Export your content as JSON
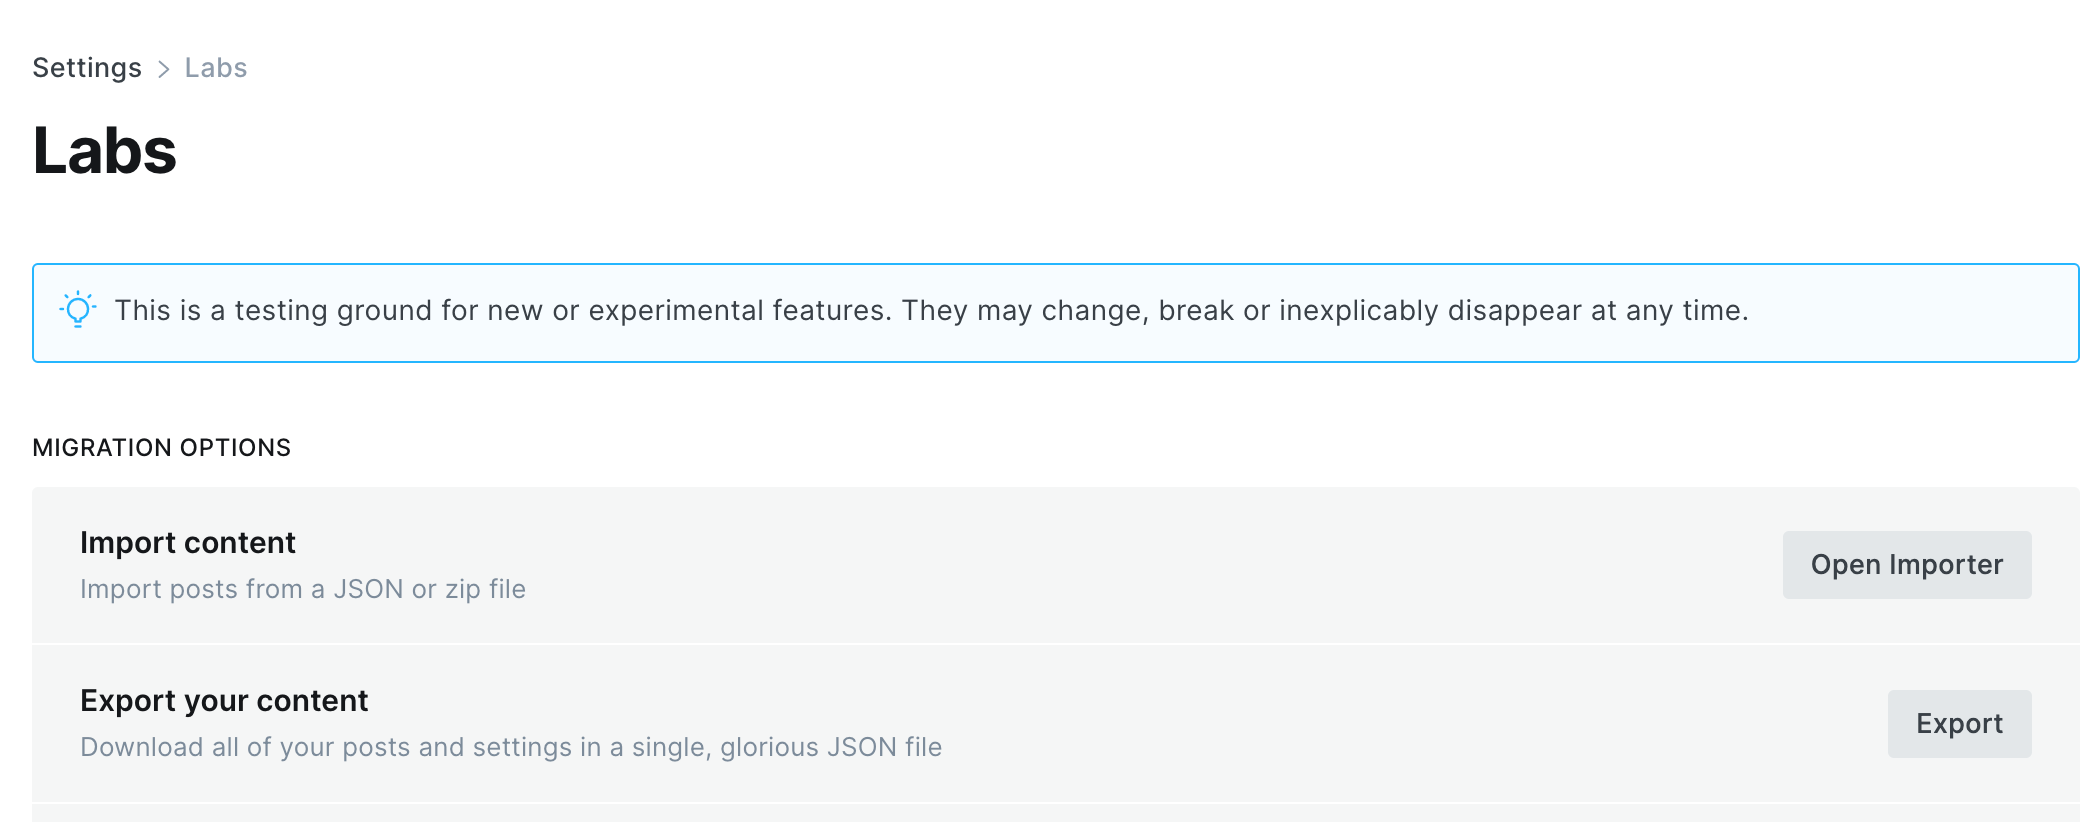2082x822 pixels. [1959, 724]
